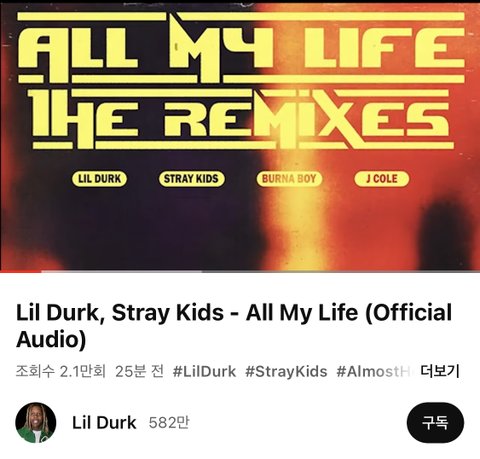Click the BURNA BOY label in the artwork
Screen dimensions: 480x459
pyautogui.click(x=289, y=179)
